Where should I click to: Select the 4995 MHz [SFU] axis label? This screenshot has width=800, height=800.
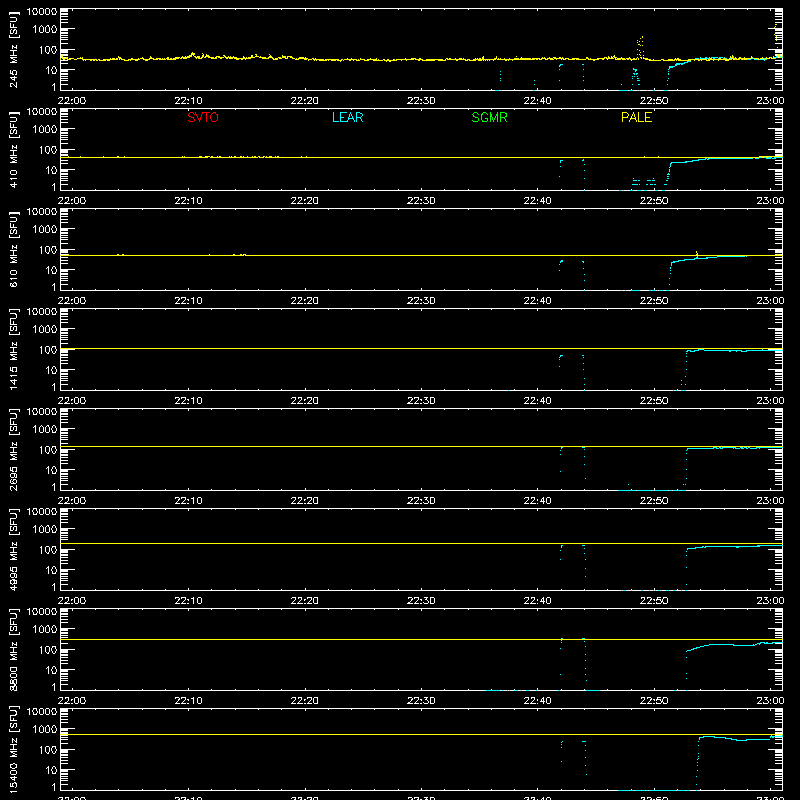tap(14, 550)
